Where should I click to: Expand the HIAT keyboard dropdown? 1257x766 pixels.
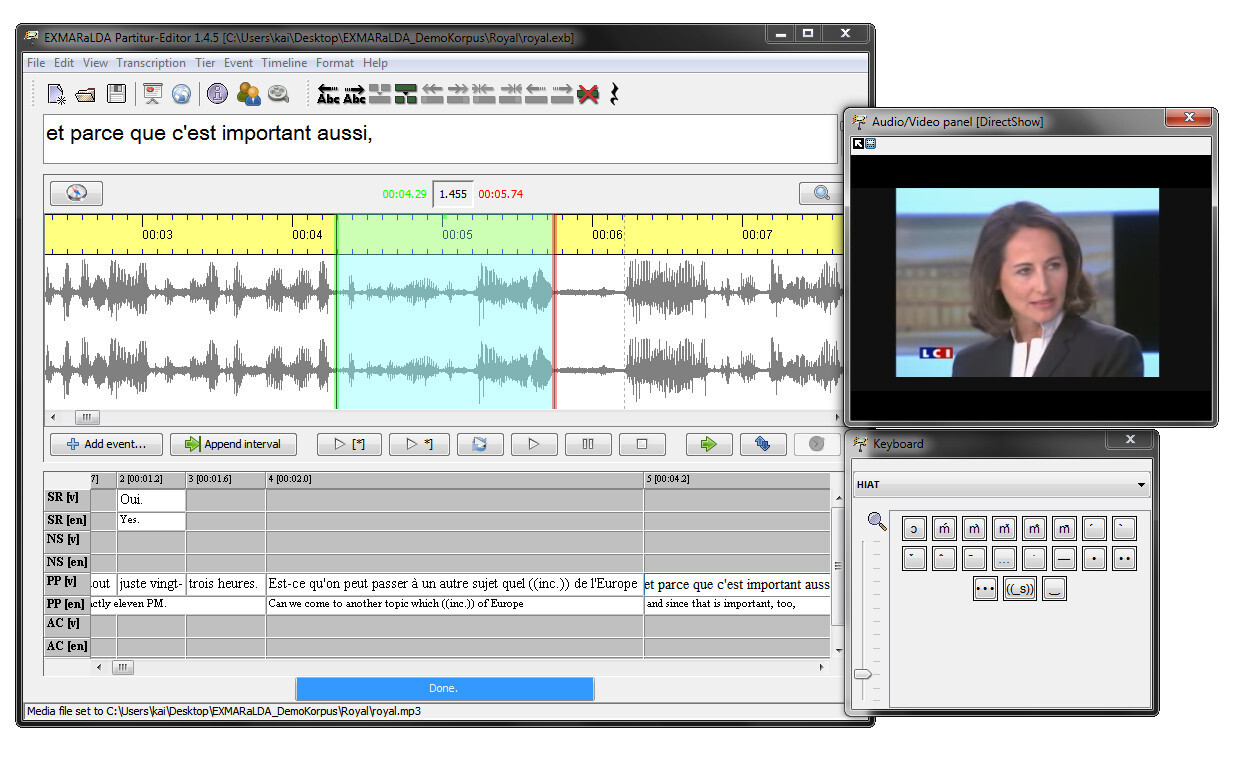click(x=1141, y=485)
